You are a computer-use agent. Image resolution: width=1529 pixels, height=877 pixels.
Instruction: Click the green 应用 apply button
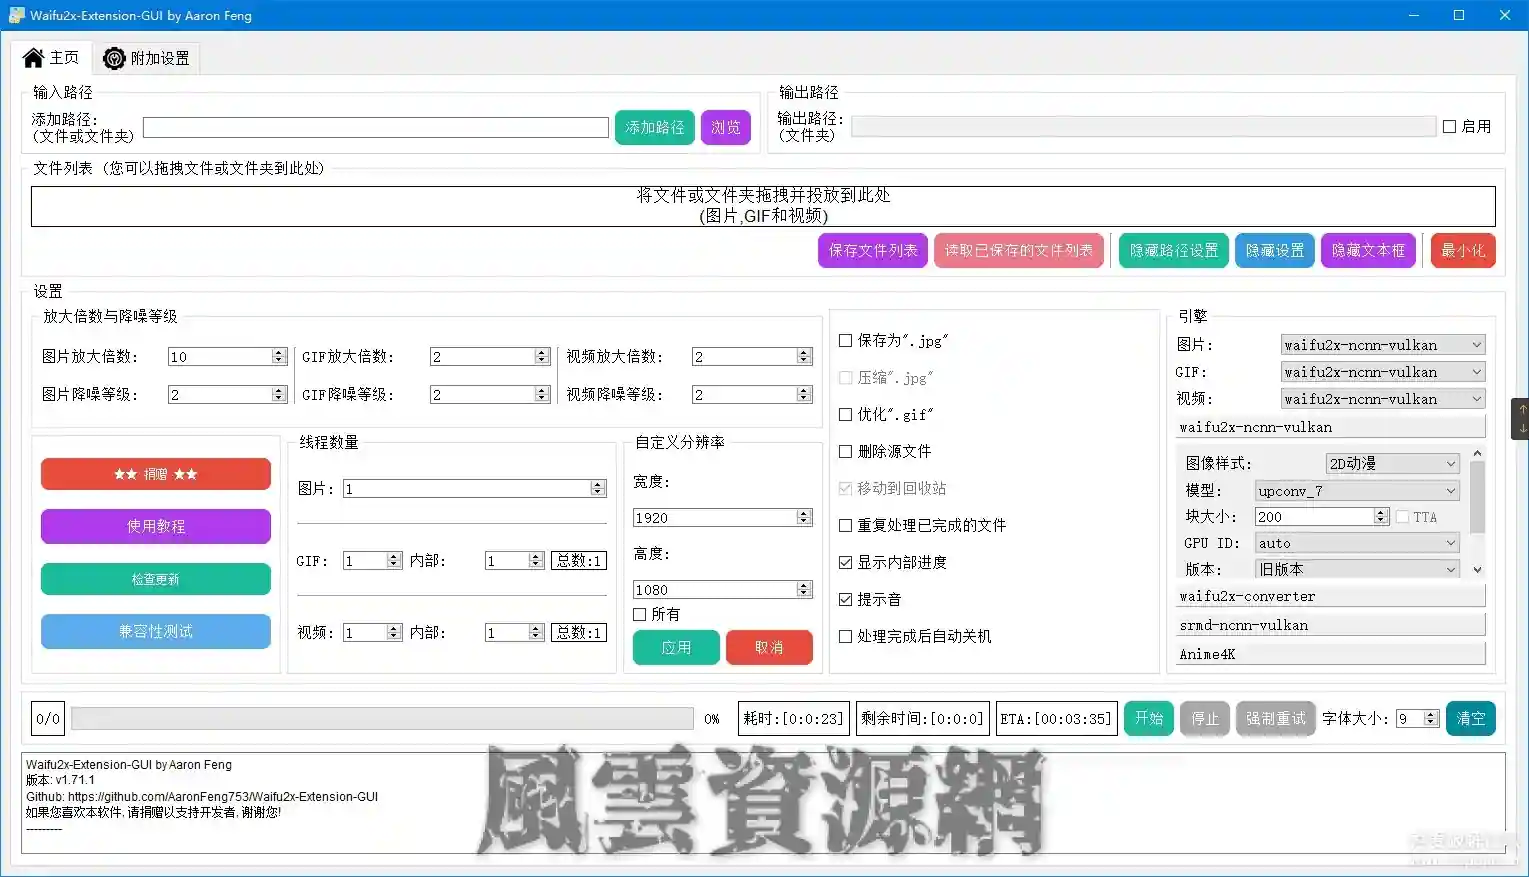pos(676,648)
